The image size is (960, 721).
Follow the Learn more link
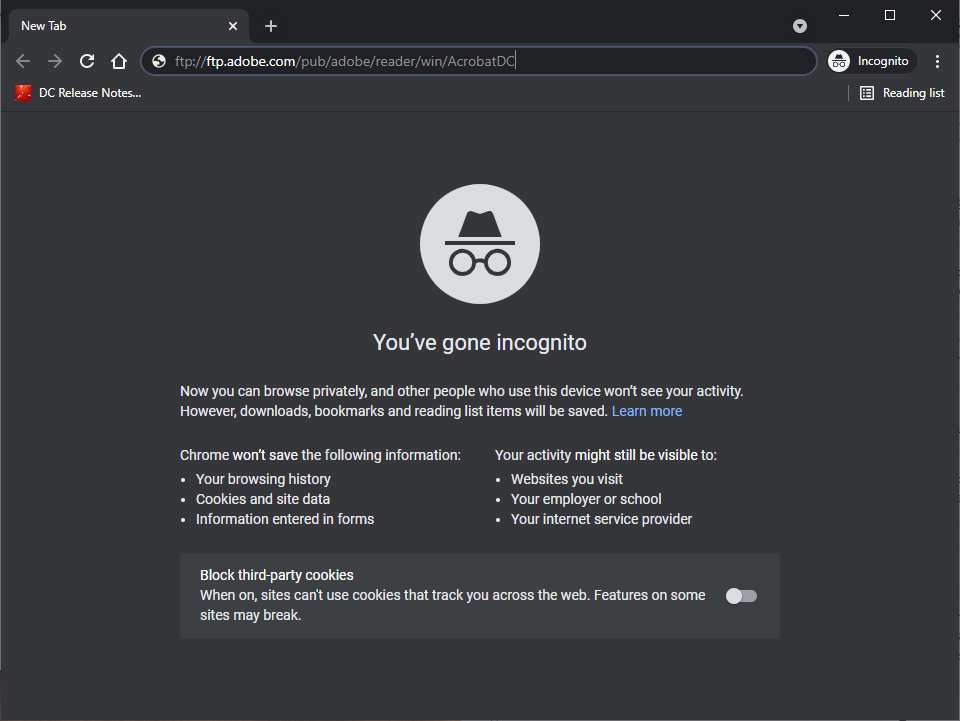pos(647,411)
